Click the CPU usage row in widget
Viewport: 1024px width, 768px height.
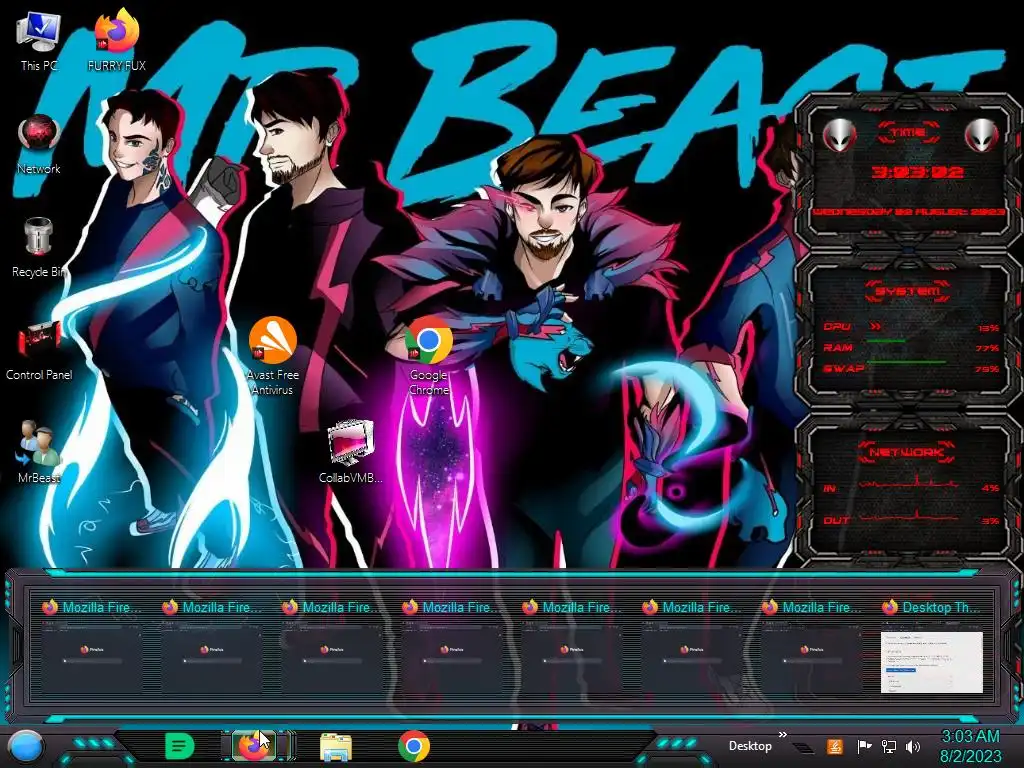click(x=911, y=327)
